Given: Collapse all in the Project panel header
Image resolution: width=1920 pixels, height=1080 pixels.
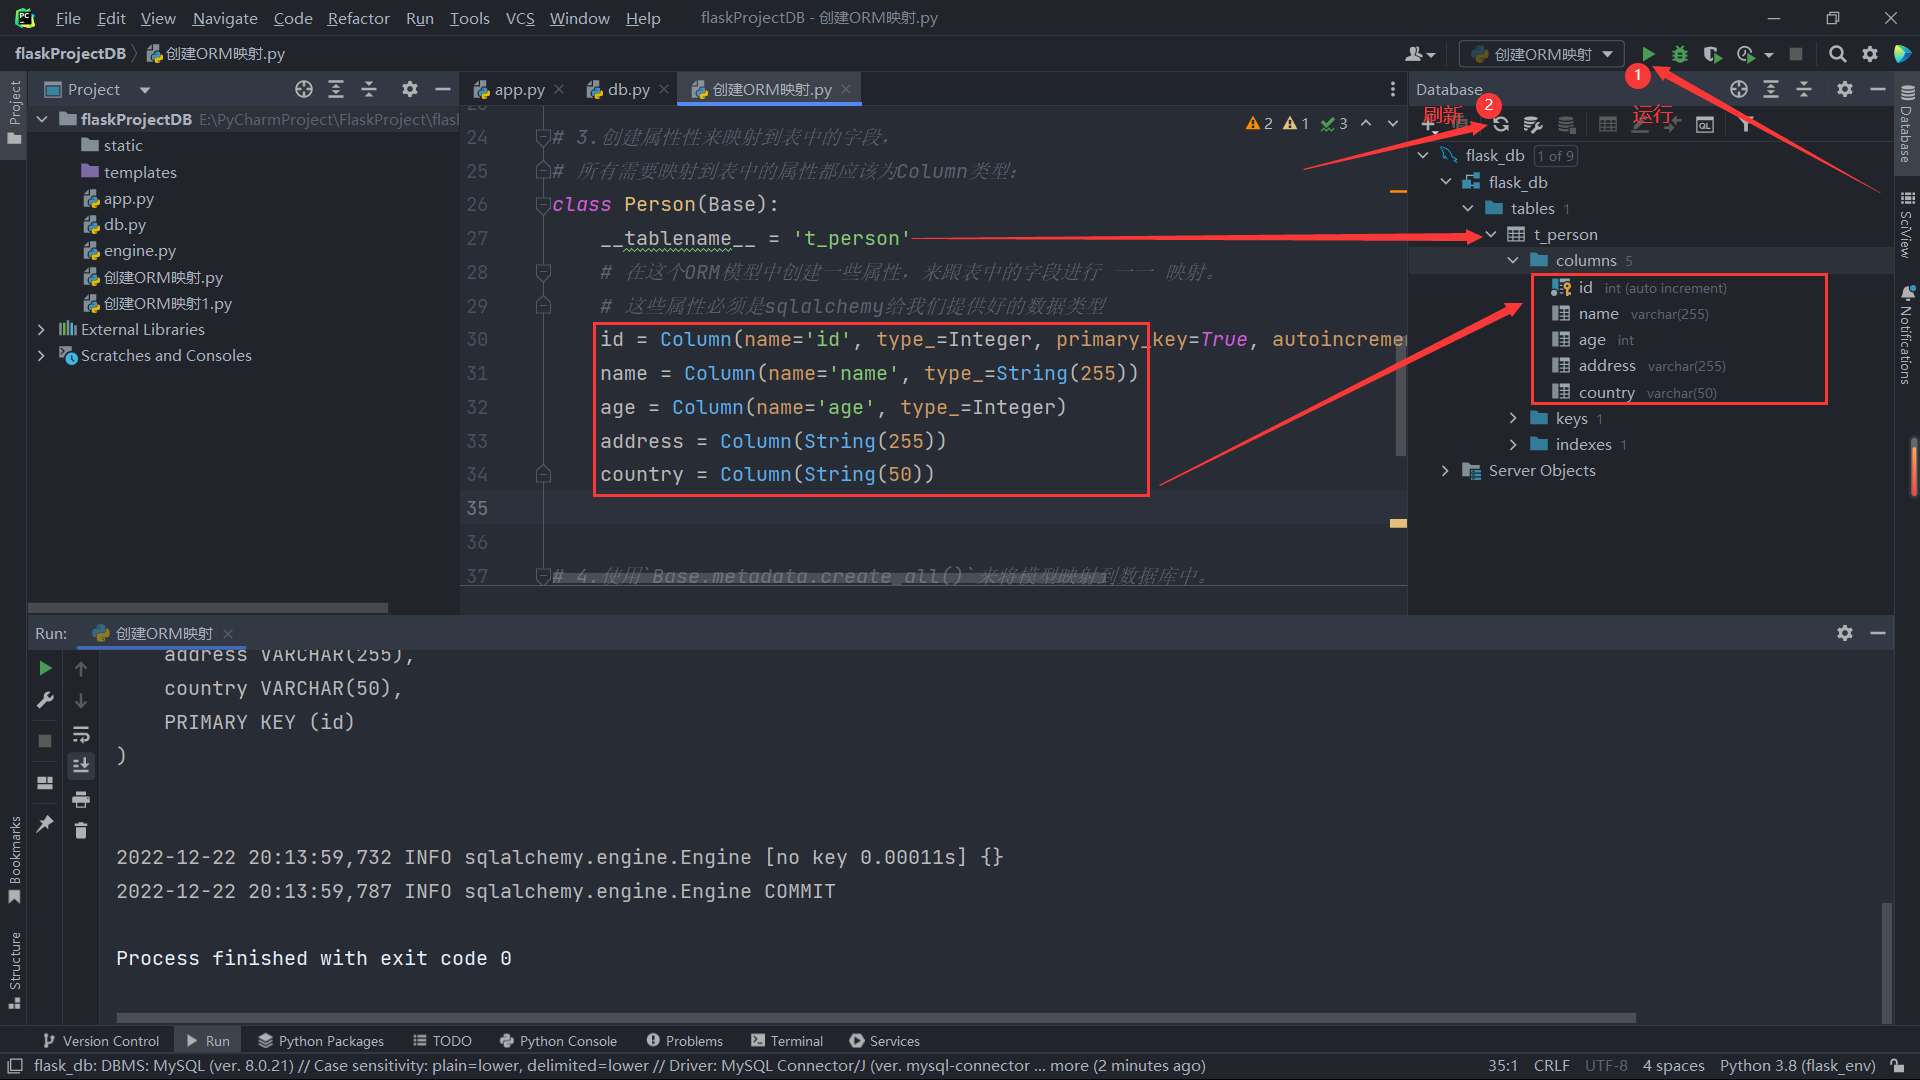Looking at the screenshot, I should click(x=369, y=89).
